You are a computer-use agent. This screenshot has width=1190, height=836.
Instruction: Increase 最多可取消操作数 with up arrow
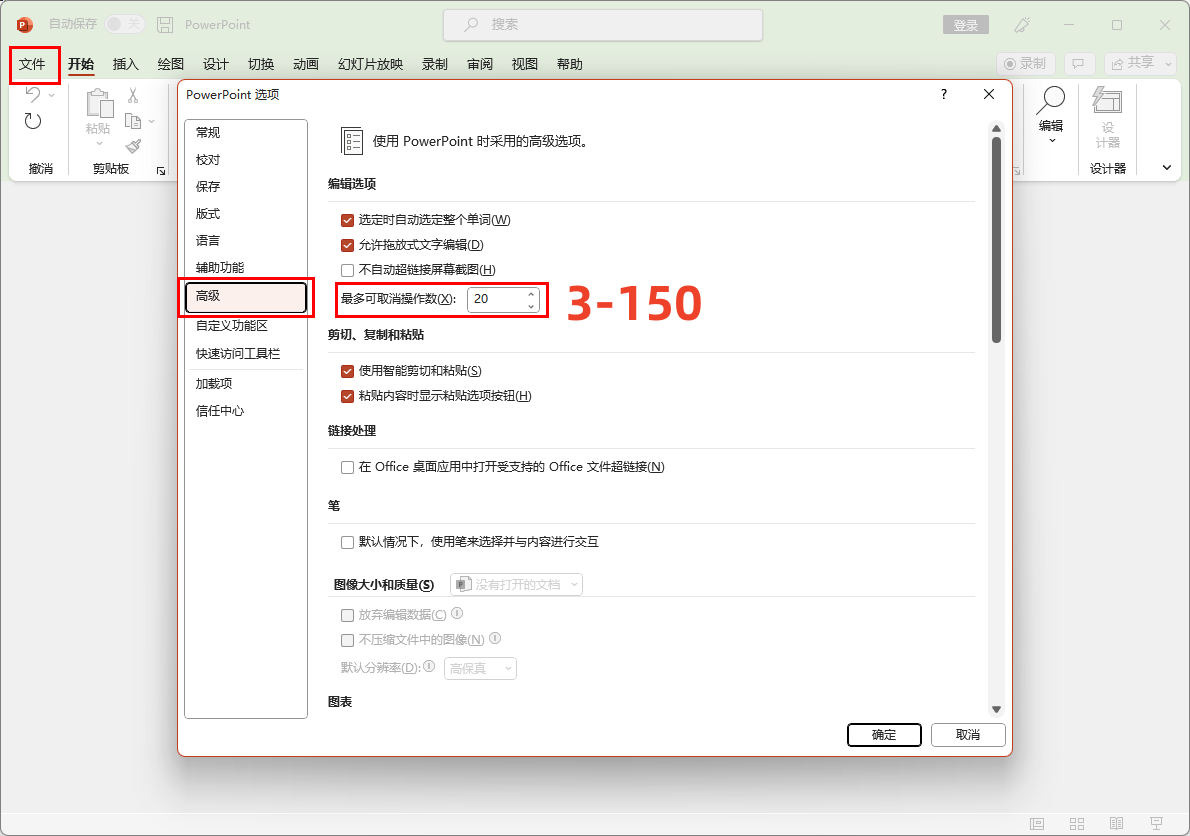[531, 293]
